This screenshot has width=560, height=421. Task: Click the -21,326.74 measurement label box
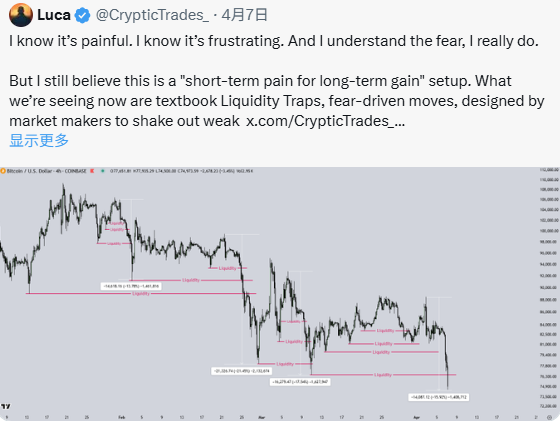[x=242, y=371]
